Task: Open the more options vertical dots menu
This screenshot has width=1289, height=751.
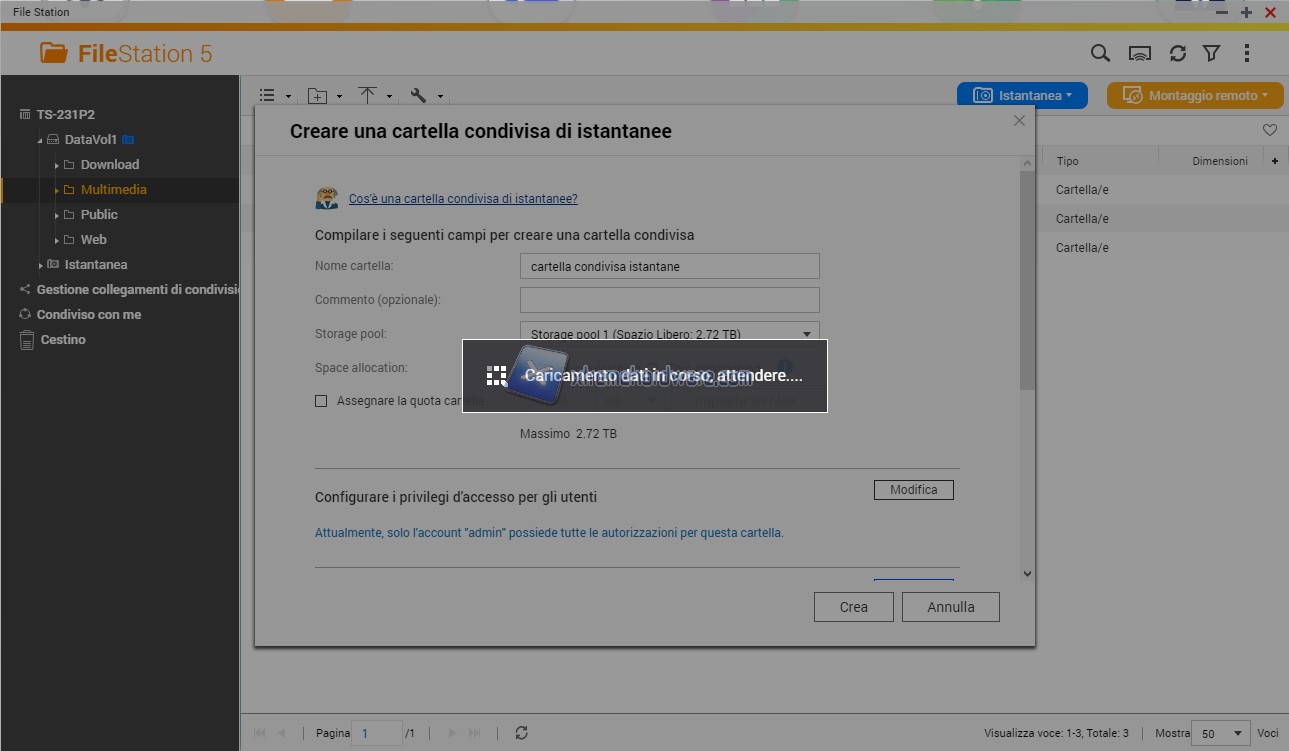Action: point(1246,54)
